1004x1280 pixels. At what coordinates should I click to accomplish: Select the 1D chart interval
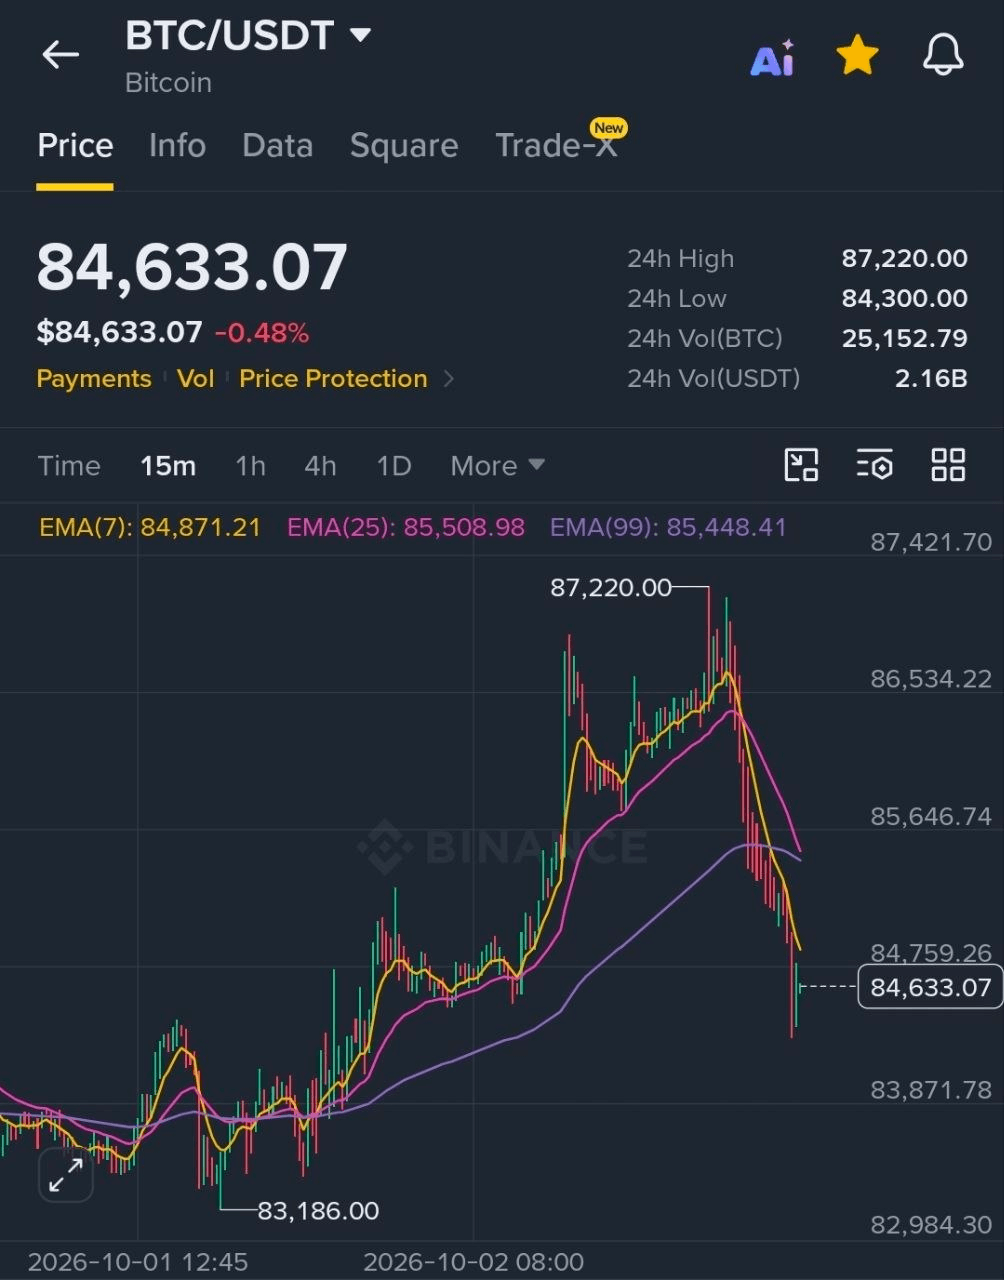pos(394,466)
